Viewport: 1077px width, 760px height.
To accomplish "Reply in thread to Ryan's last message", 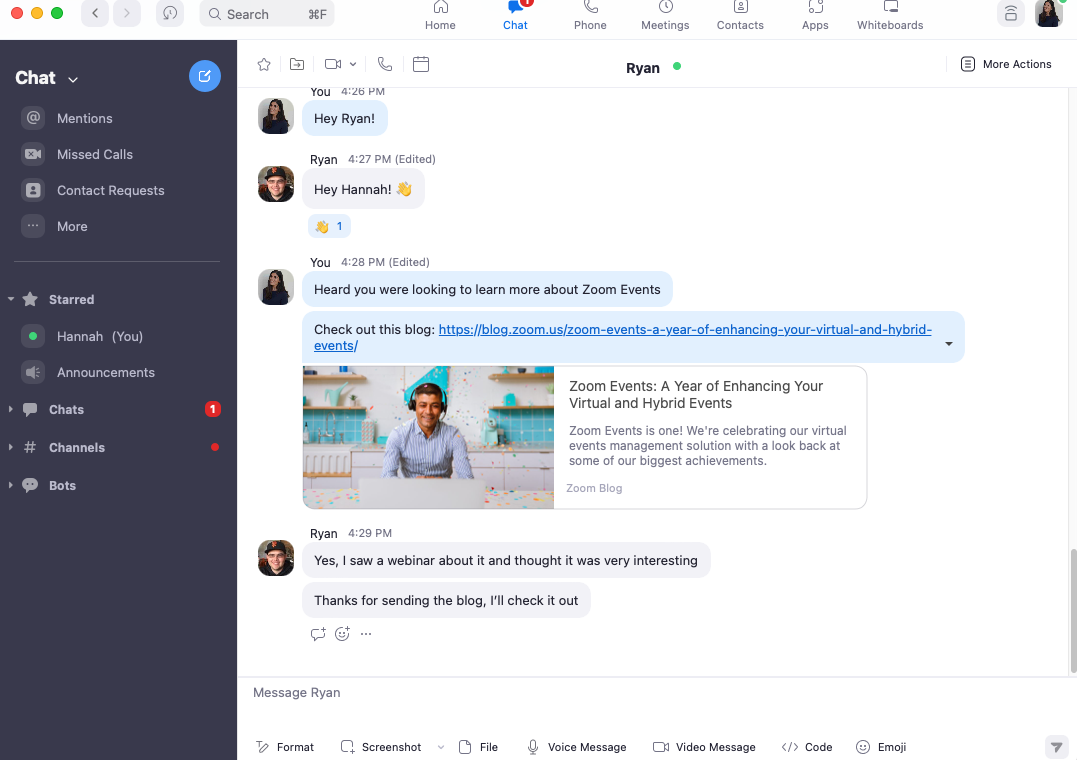I will pos(318,634).
